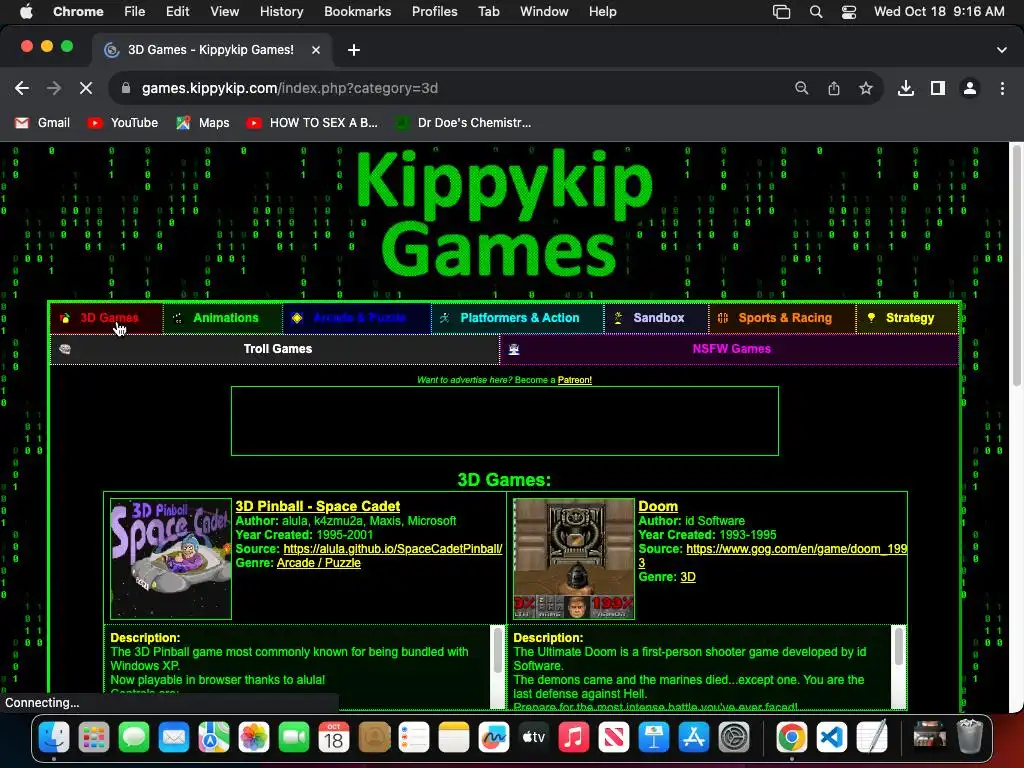Open the NSFW Games category
Image resolution: width=1024 pixels, height=768 pixels.
729,349
